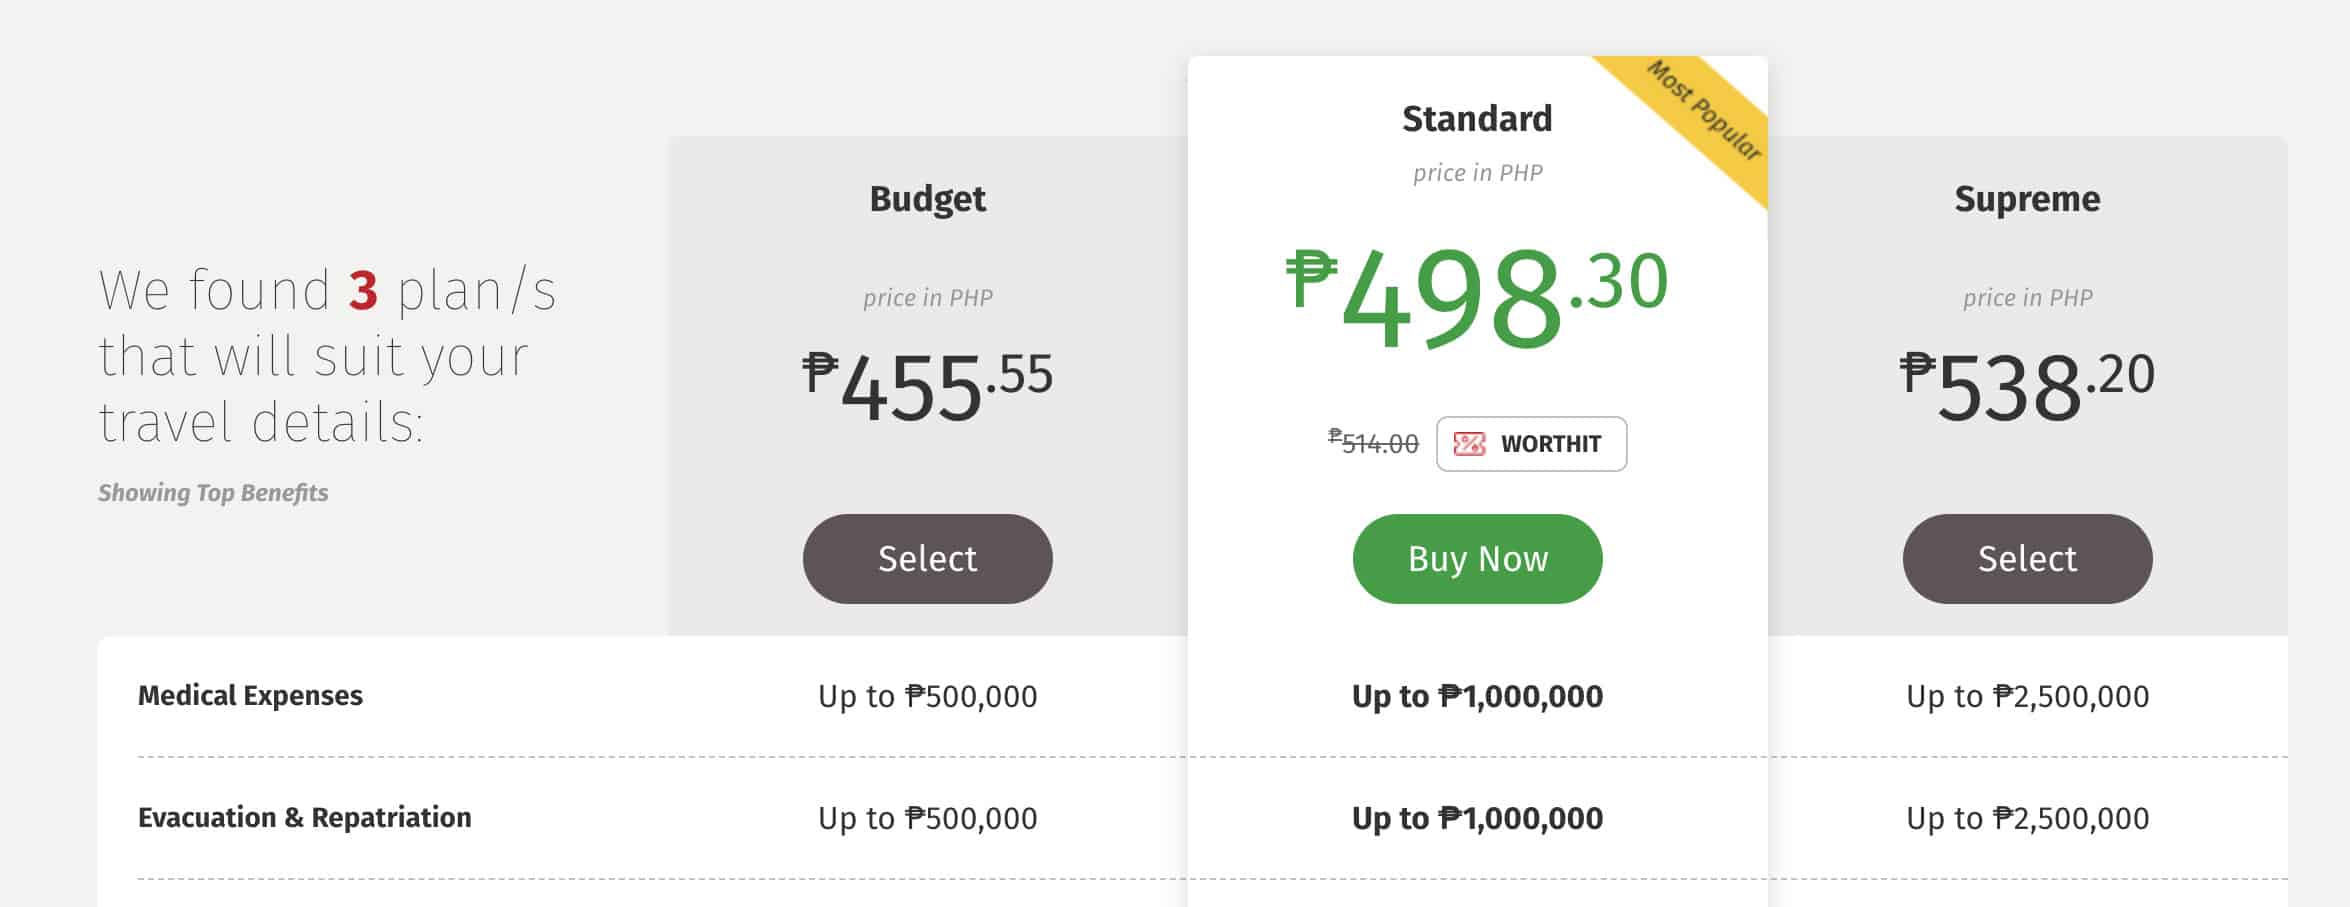Click Supreme's Evacuation & Repatriation coverage amount

pos(2027,818)
